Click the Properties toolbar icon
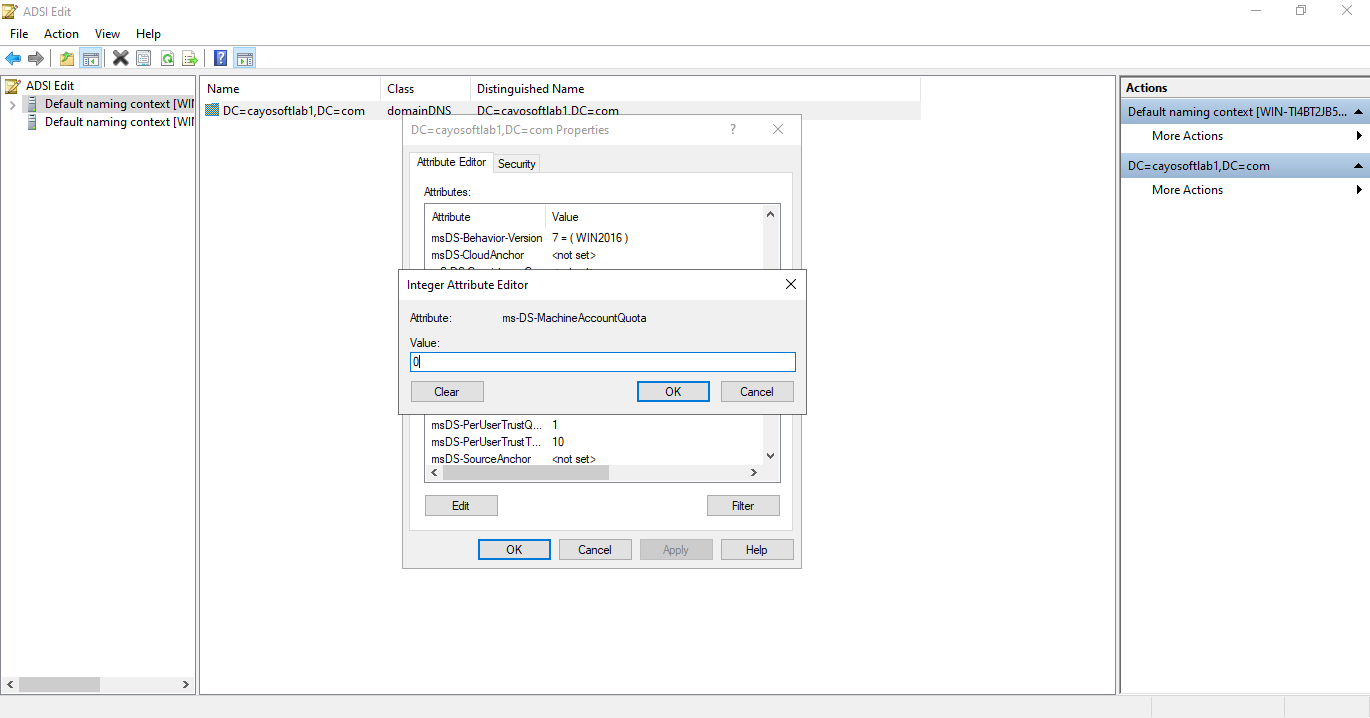1370x718 pixels. (x=144, y=58)
